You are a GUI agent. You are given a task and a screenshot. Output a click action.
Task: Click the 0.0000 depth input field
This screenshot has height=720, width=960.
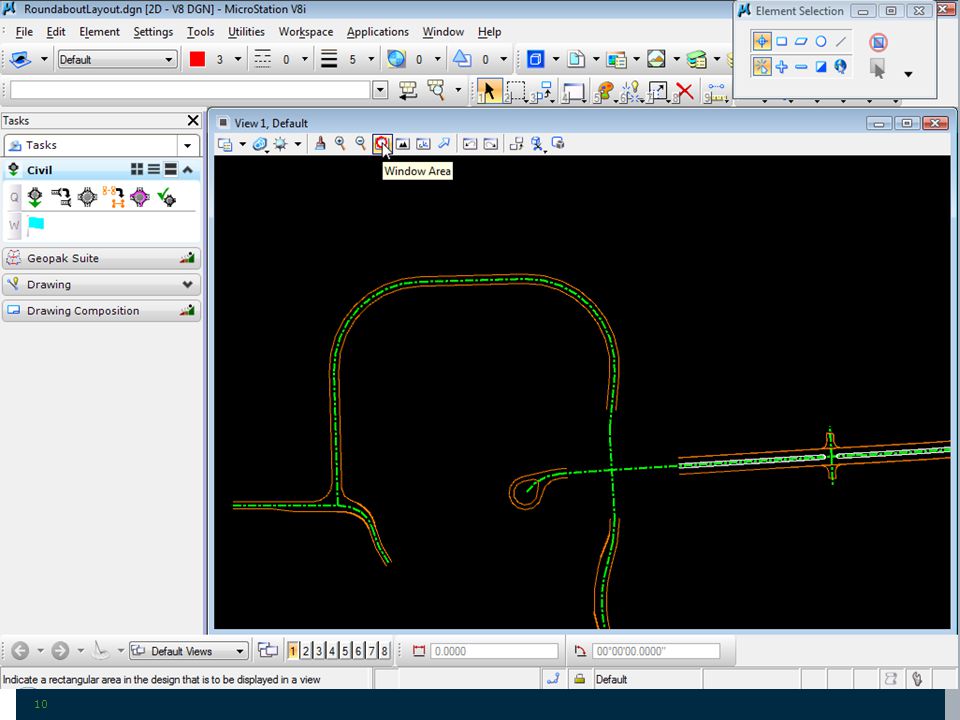(x=494, y=651)
